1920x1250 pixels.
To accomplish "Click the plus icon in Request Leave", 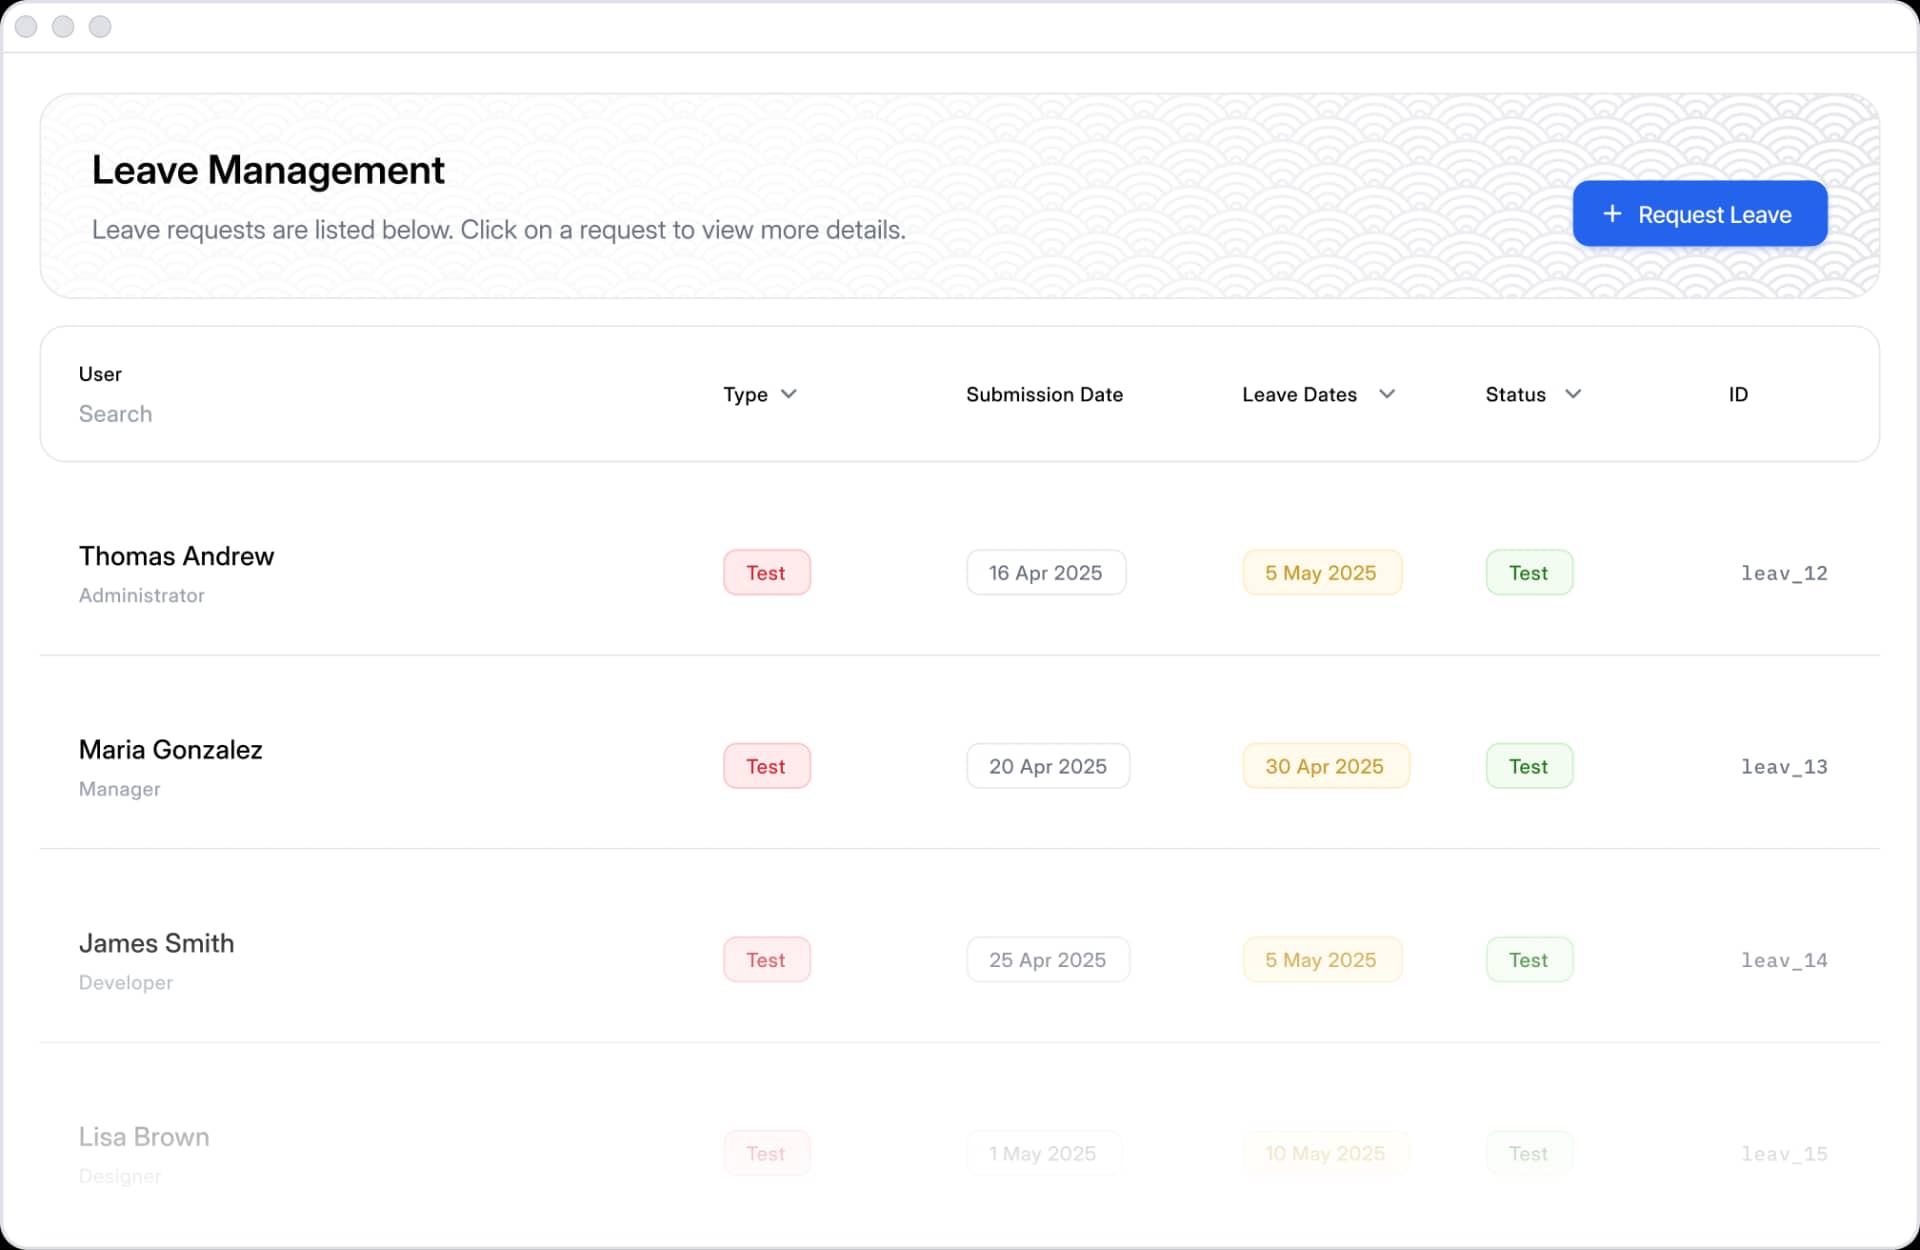I will tap(1611, 214).
